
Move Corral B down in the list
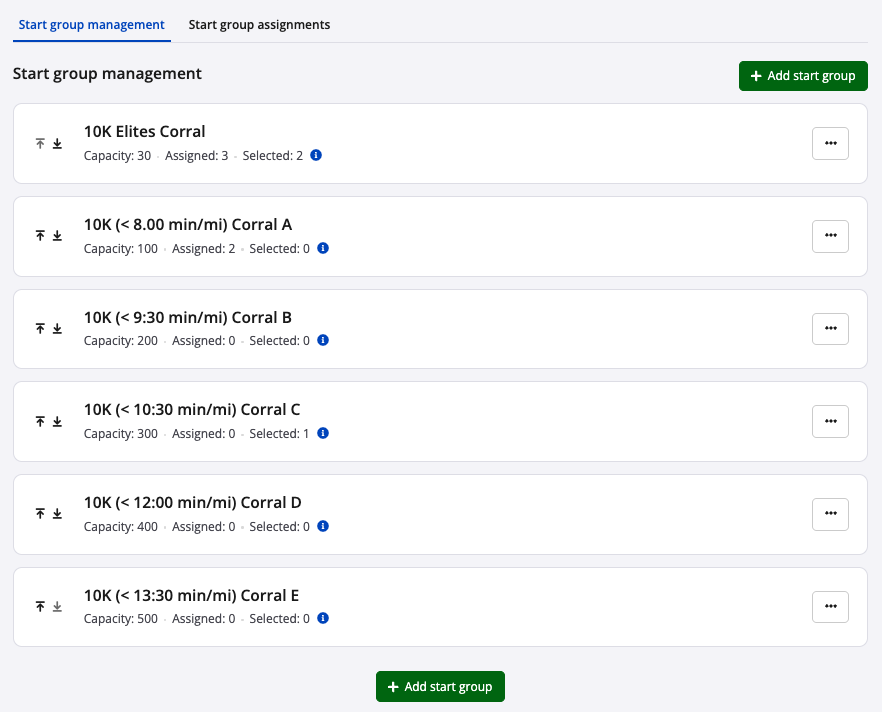click(57, 329)
